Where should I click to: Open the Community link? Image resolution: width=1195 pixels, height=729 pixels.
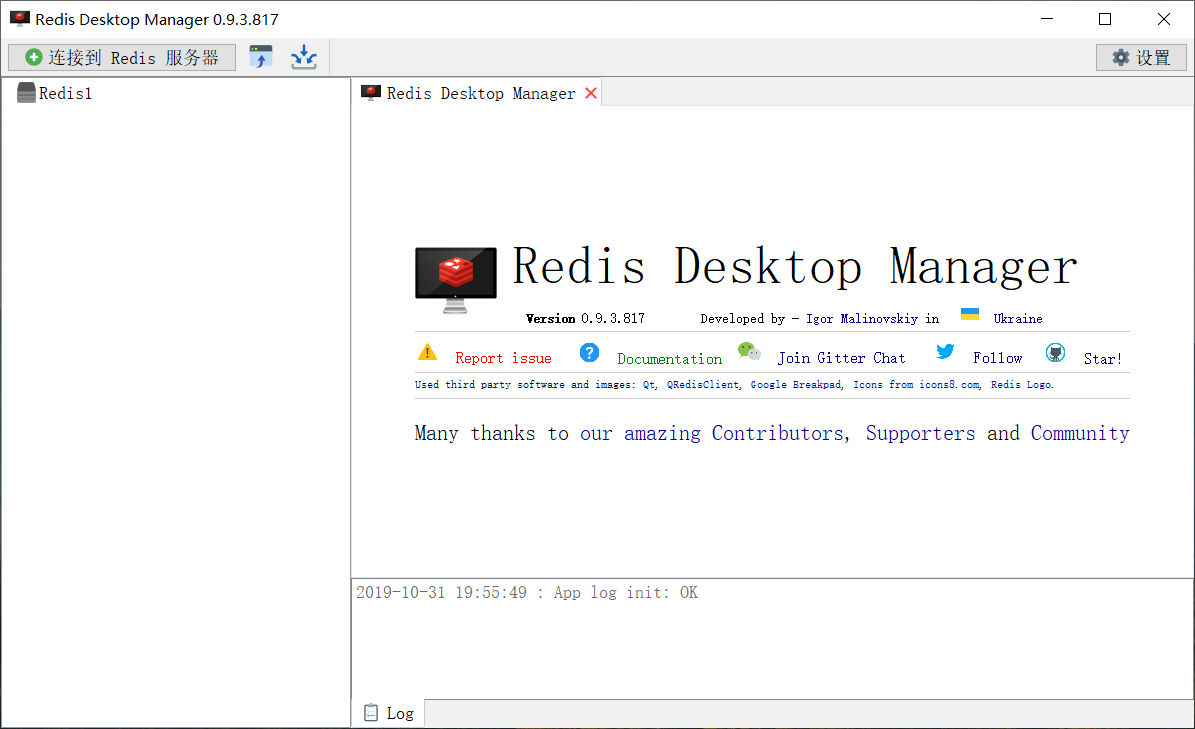pos(1080,433)
